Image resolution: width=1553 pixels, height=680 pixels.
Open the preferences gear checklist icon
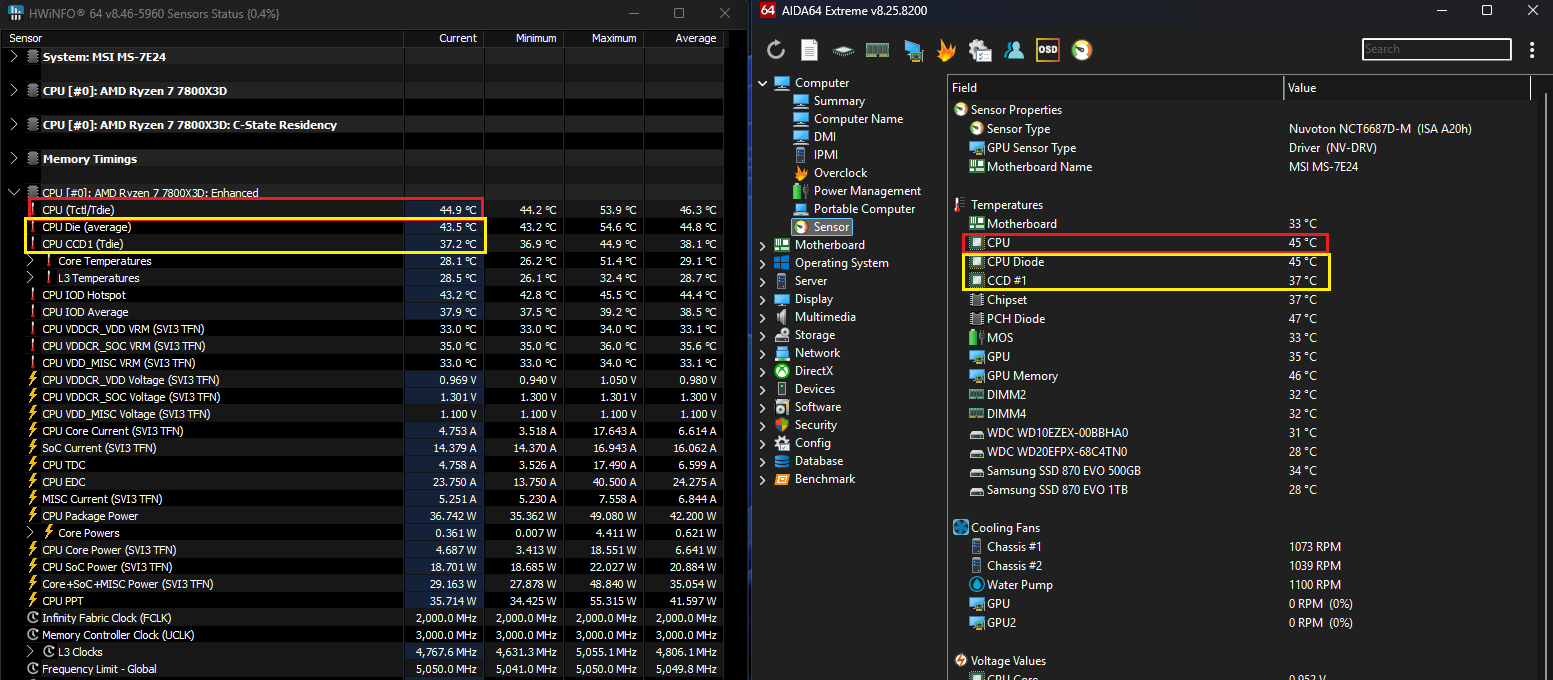[980, 50]
